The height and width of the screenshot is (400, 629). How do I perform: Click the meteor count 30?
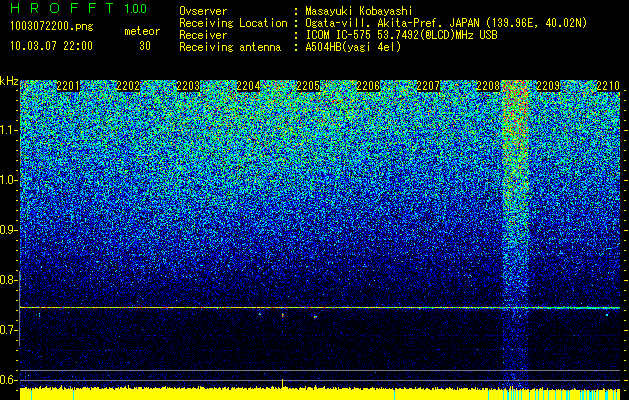(145, 46)
